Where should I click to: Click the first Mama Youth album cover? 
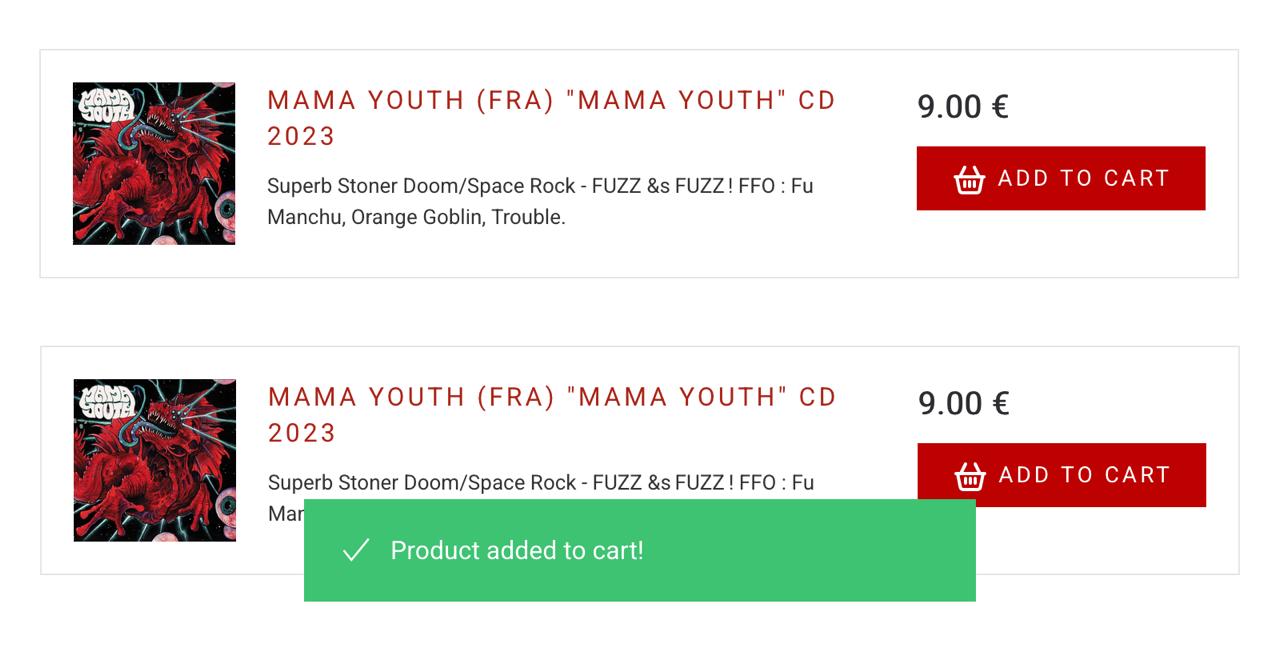[x=154, y=163]
